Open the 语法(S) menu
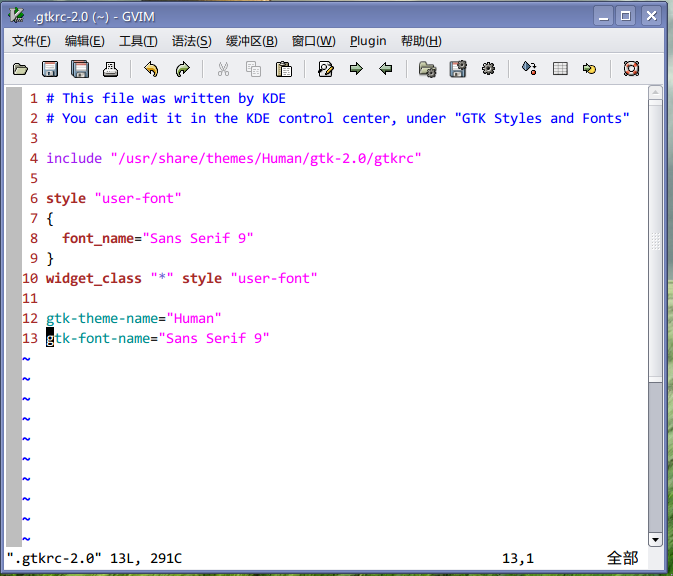Image resolution: width=673 pixels, height=576 pixels. pos(191,41)
